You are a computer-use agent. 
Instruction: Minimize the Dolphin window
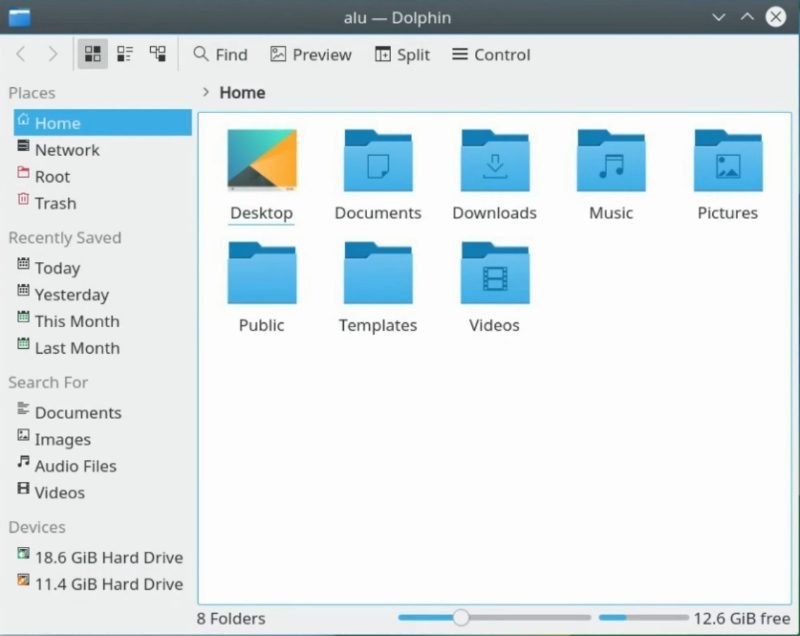718,17
